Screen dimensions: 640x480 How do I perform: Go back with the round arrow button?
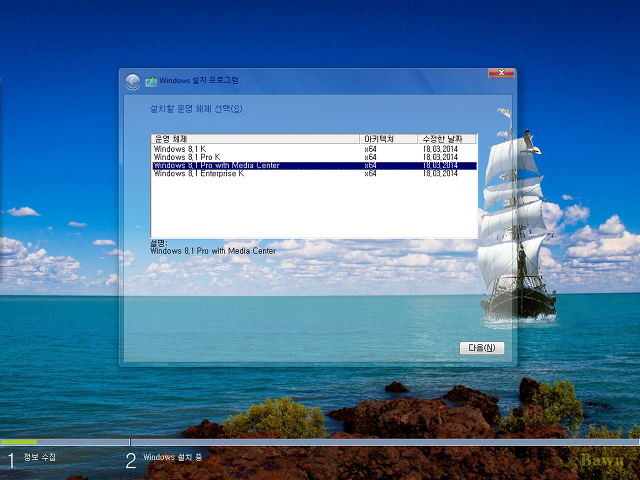[133, 82]
